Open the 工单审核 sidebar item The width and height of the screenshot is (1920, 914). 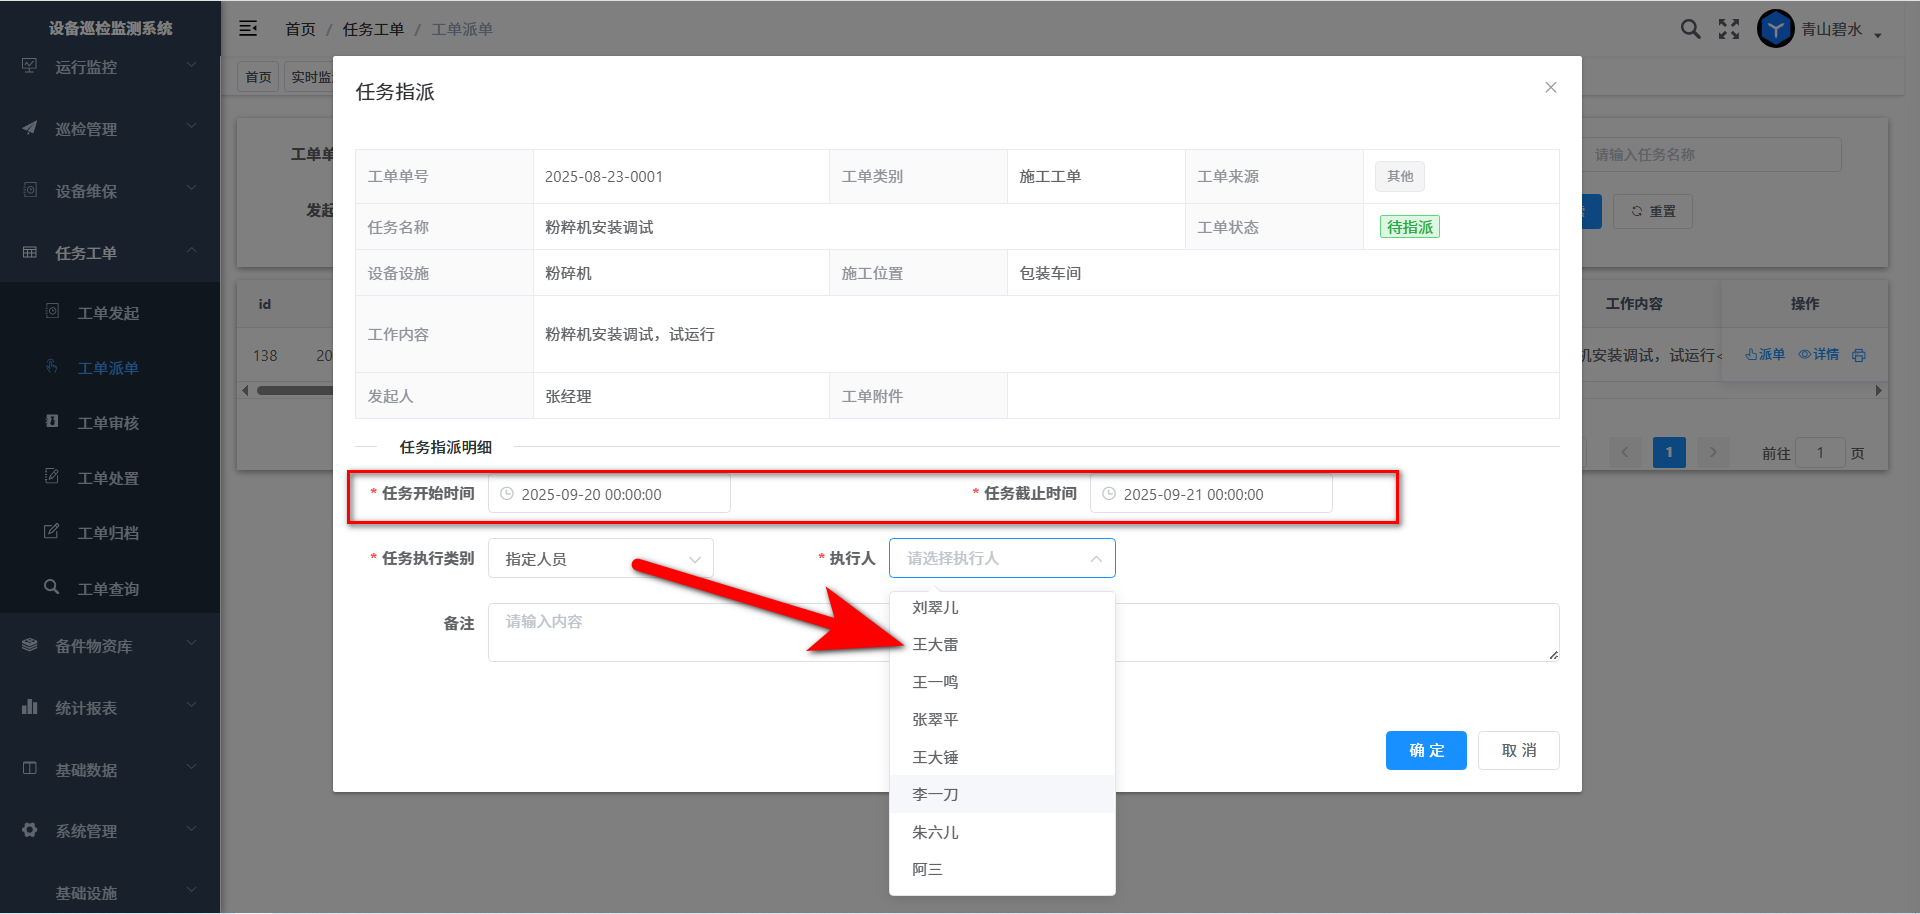tap(108, 423)
